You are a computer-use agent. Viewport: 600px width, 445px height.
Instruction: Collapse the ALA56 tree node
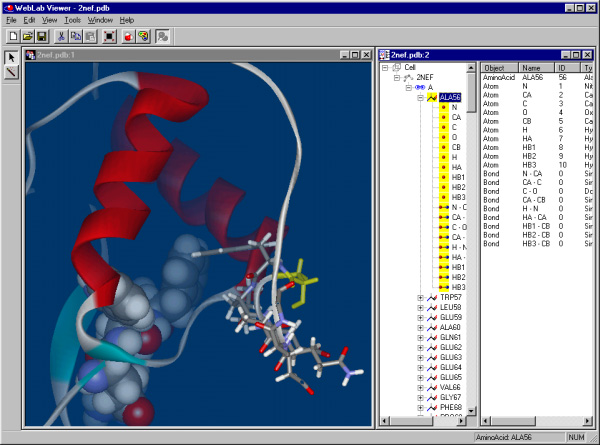[421, 98]
